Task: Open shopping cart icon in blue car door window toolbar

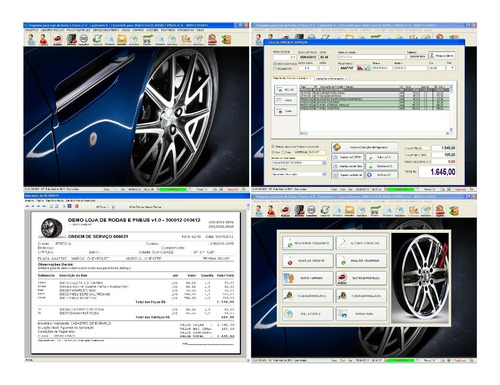Action: (x=147, y=39)
